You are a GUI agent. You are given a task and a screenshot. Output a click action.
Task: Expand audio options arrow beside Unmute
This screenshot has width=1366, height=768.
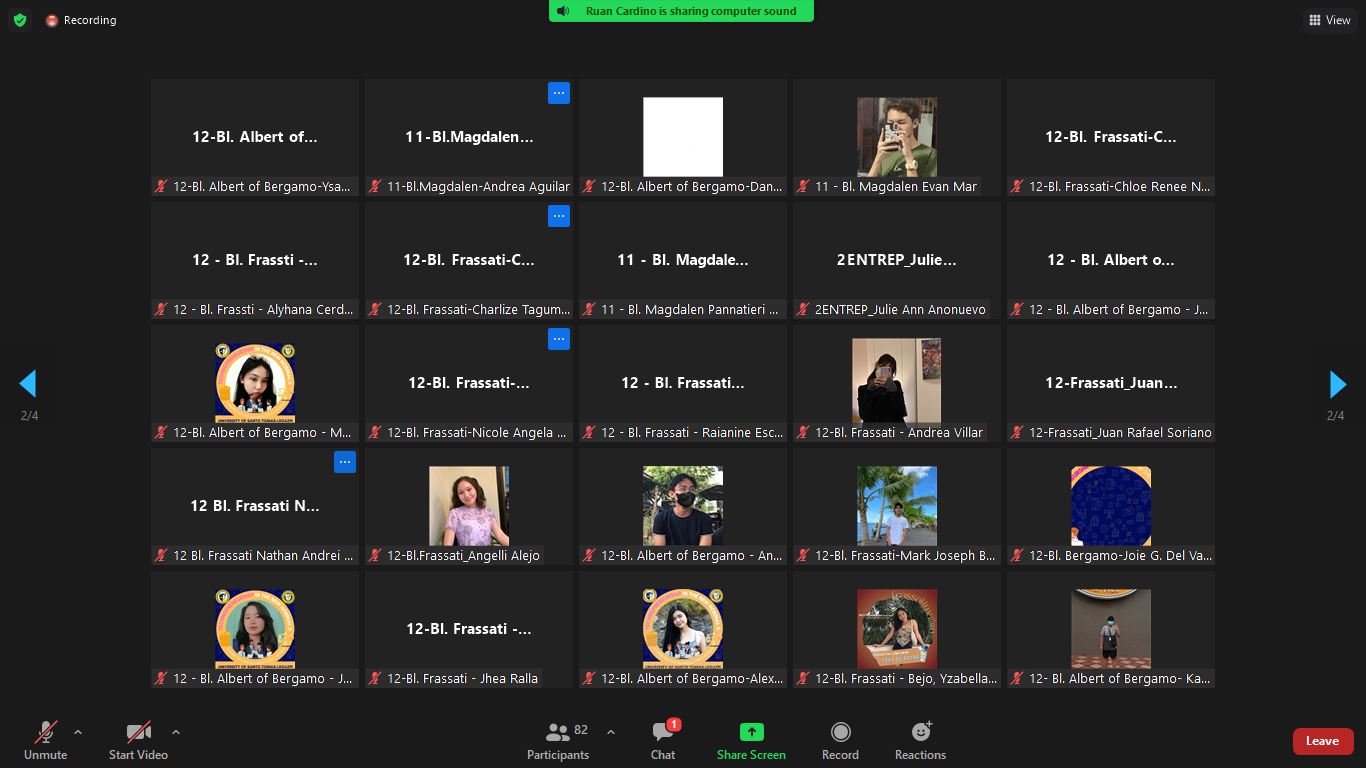[78, 732]
